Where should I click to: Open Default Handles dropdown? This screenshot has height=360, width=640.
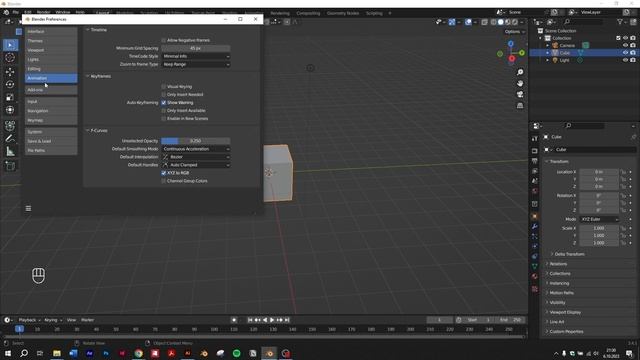(x=196, y=165)
